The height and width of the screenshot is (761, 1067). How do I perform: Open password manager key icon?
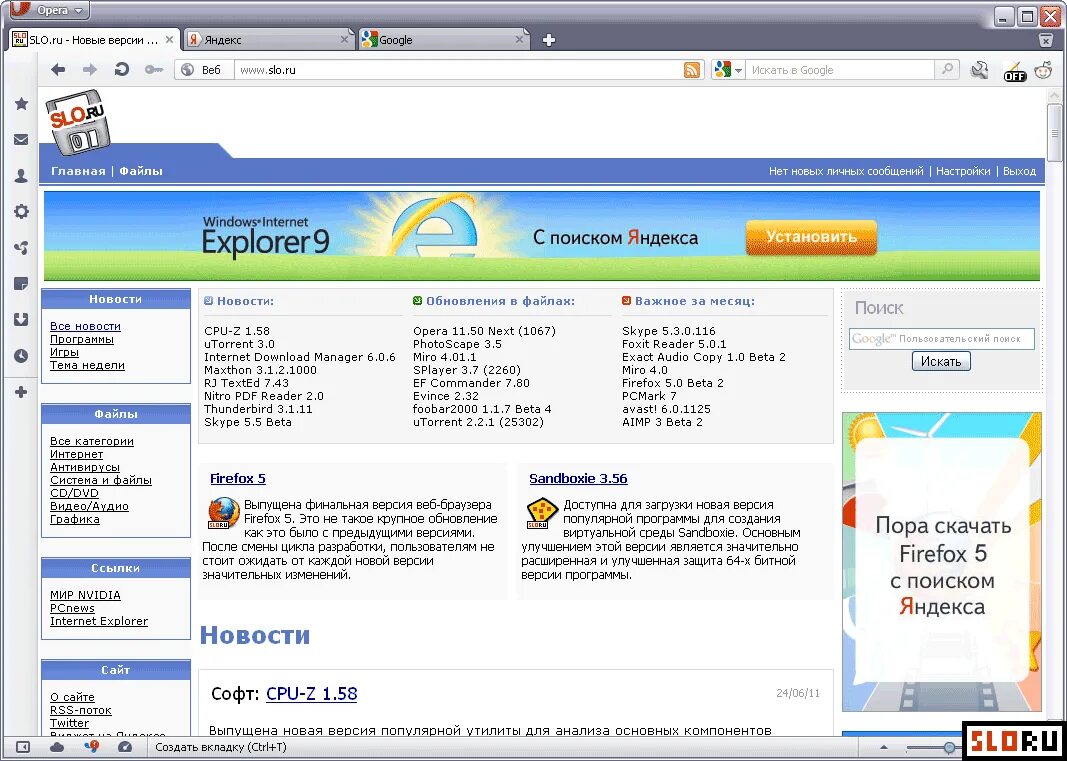[x=154, y=69]
